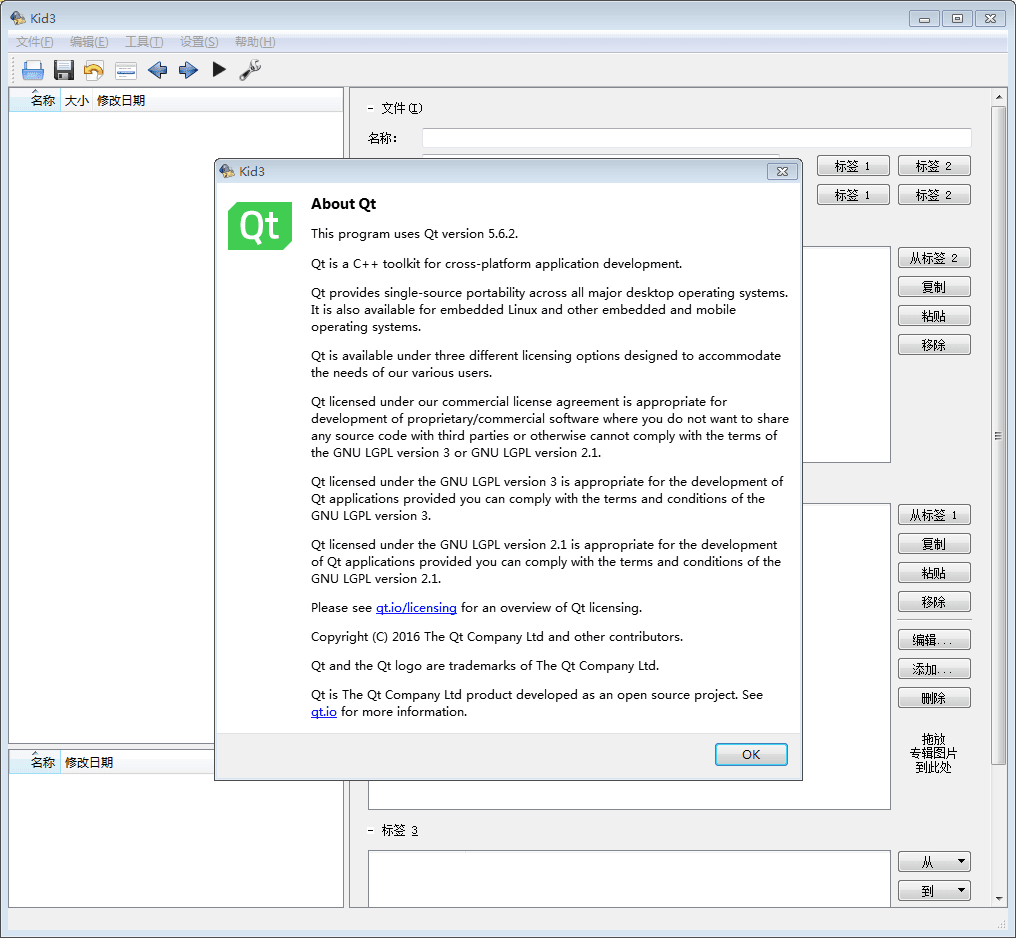Go to previous file with left arrow
1016x938 pixels.
pos(157,70)
